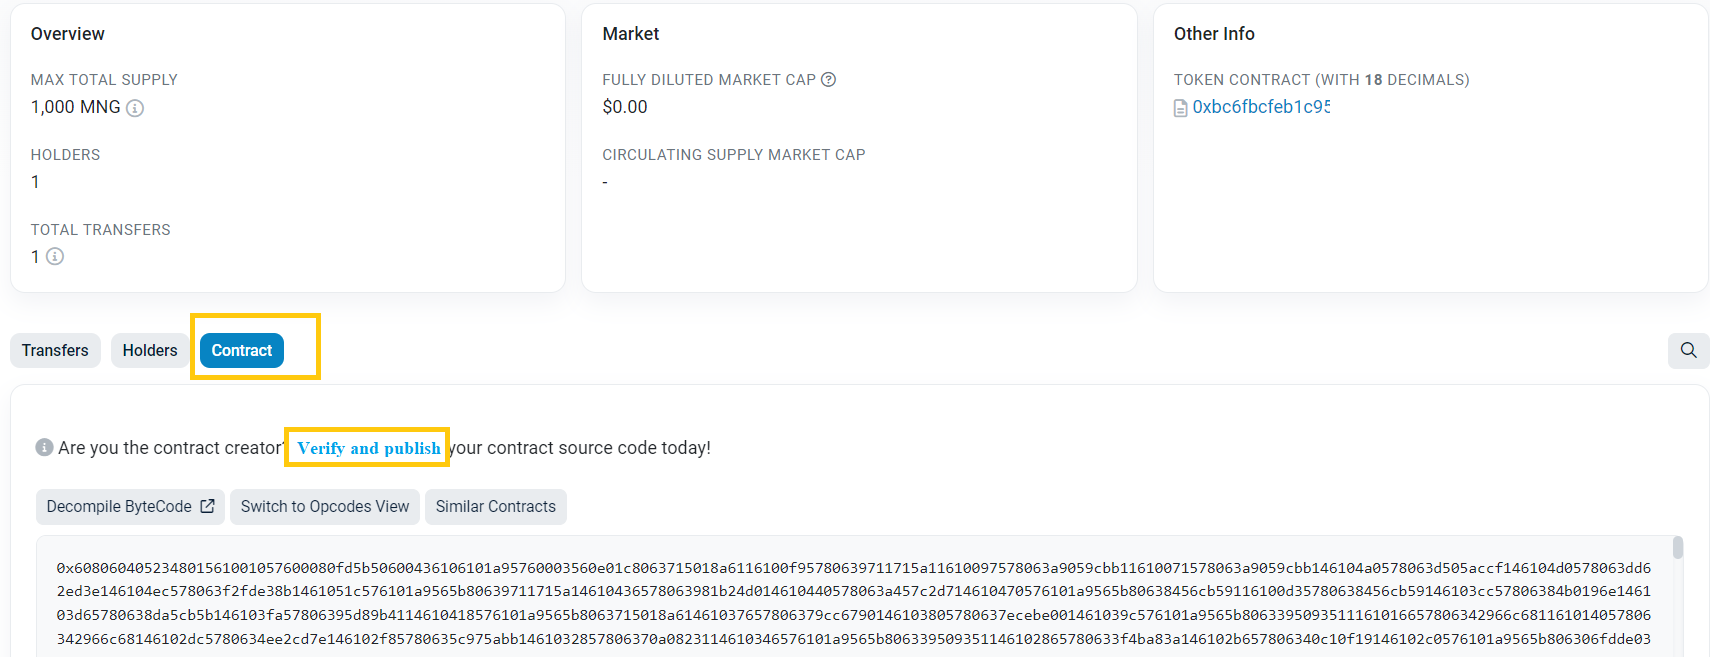The width and height of the screenshot is (1710, 657).
Task: Click Switch to Opcodes View
Action: click(x=324, y=506)
